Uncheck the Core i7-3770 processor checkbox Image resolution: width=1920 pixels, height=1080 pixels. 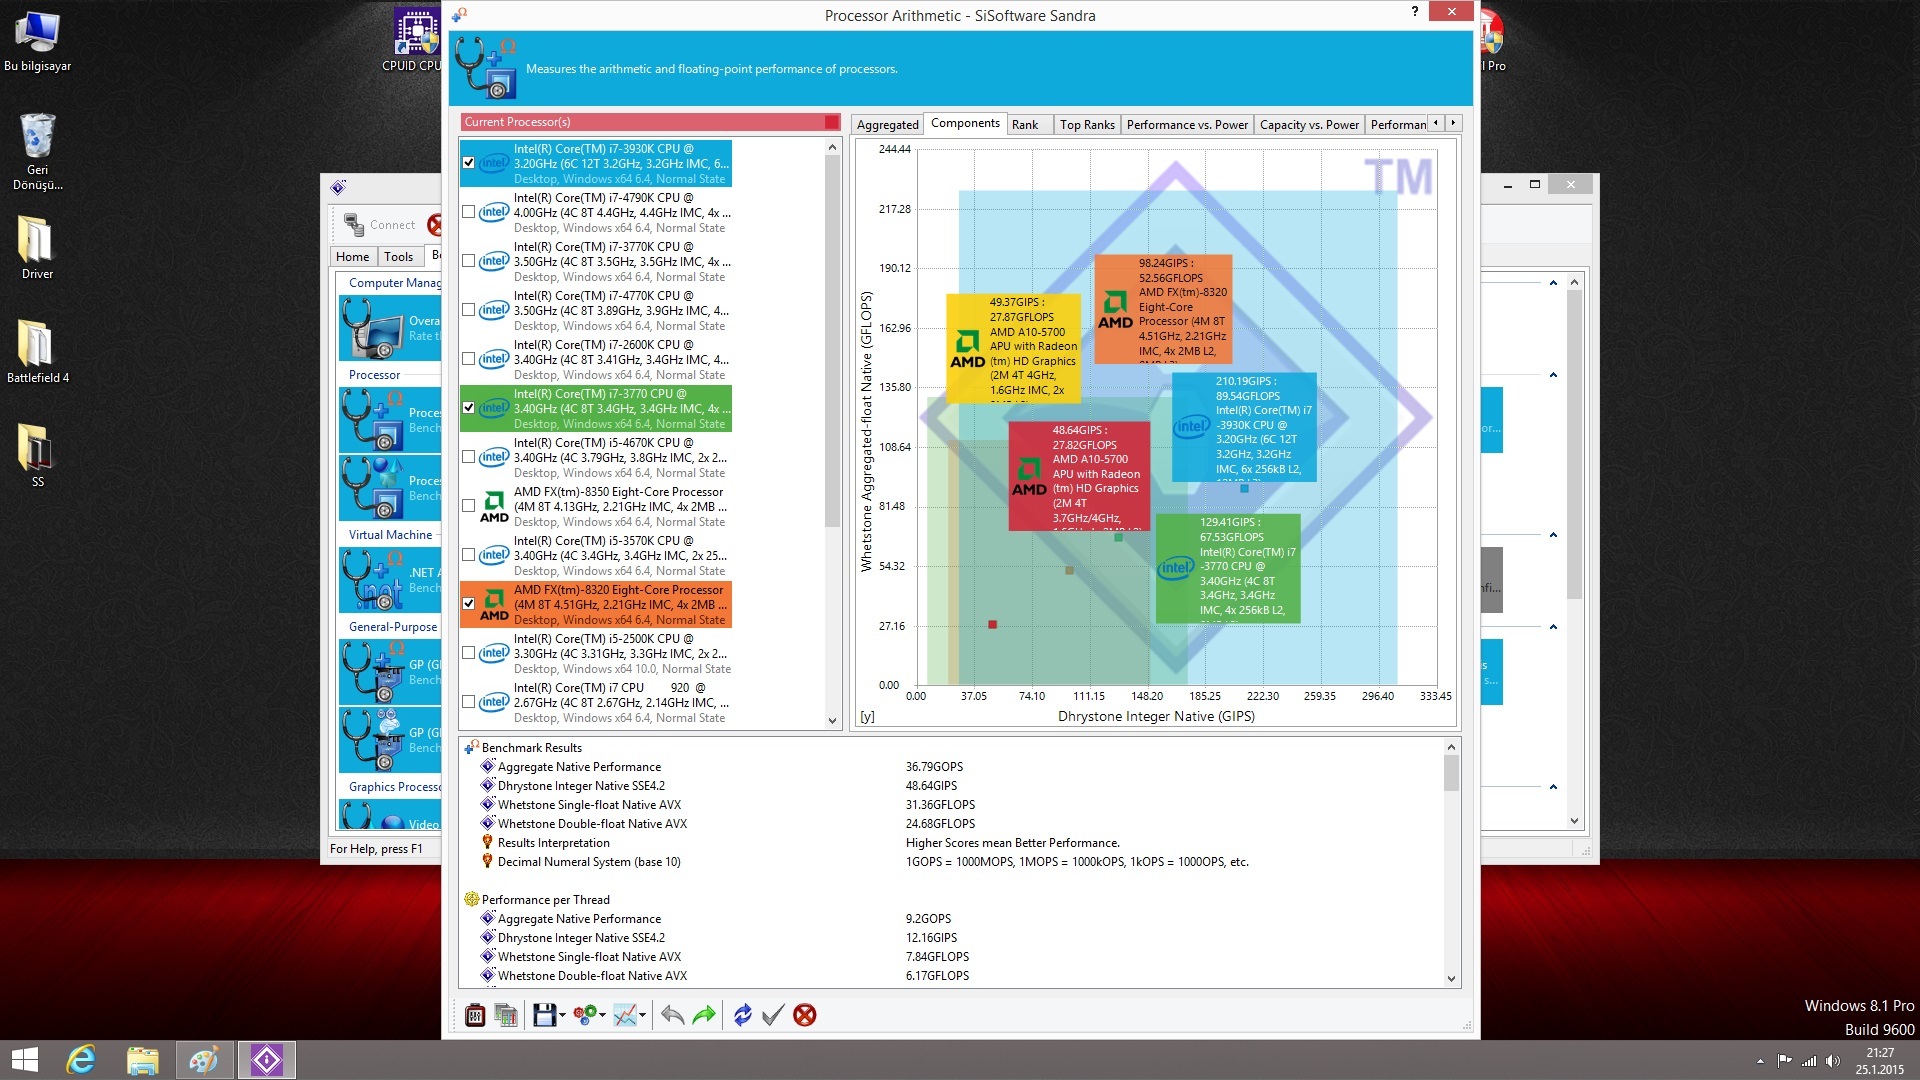coord(468,408)
